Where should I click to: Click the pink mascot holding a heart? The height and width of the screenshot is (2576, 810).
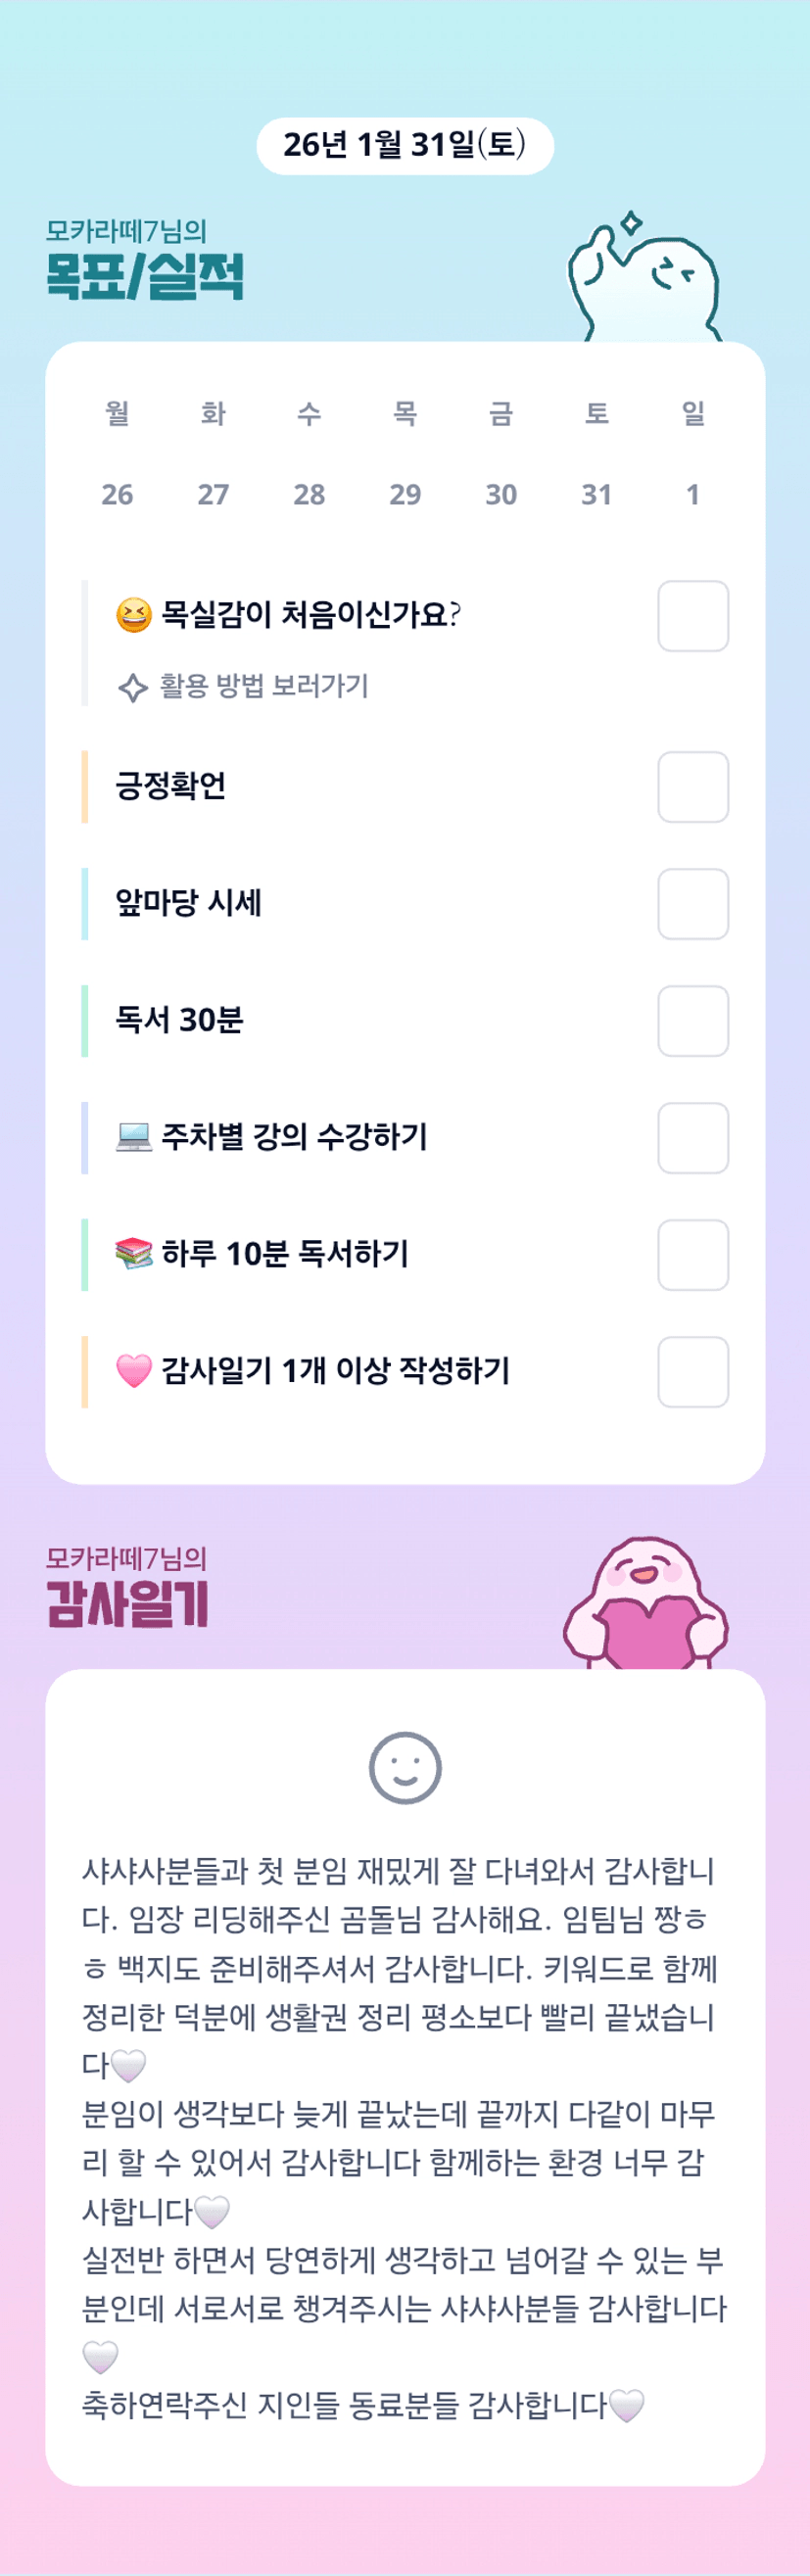tap(646, 1604)
